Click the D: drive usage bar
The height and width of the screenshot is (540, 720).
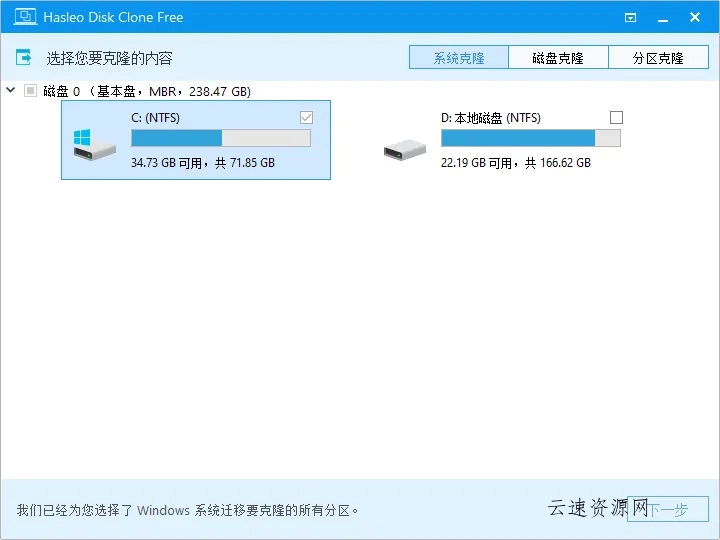(531, 138)
